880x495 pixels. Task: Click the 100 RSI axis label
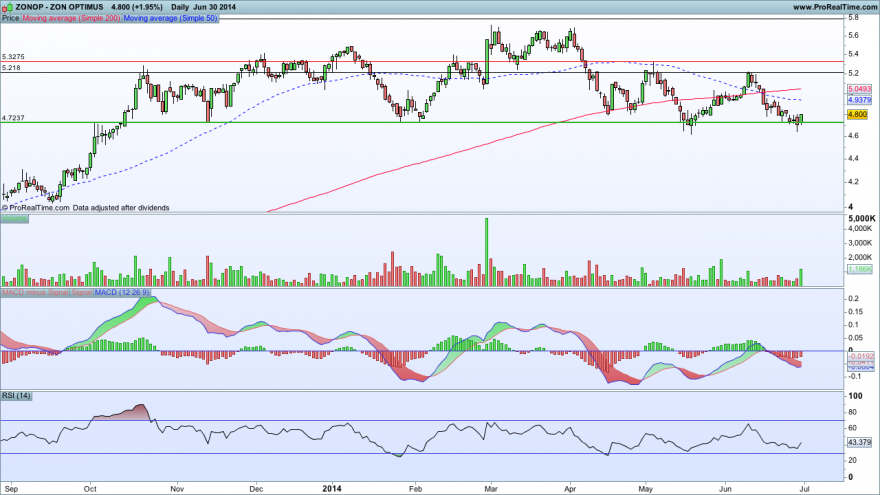point(855,396)
